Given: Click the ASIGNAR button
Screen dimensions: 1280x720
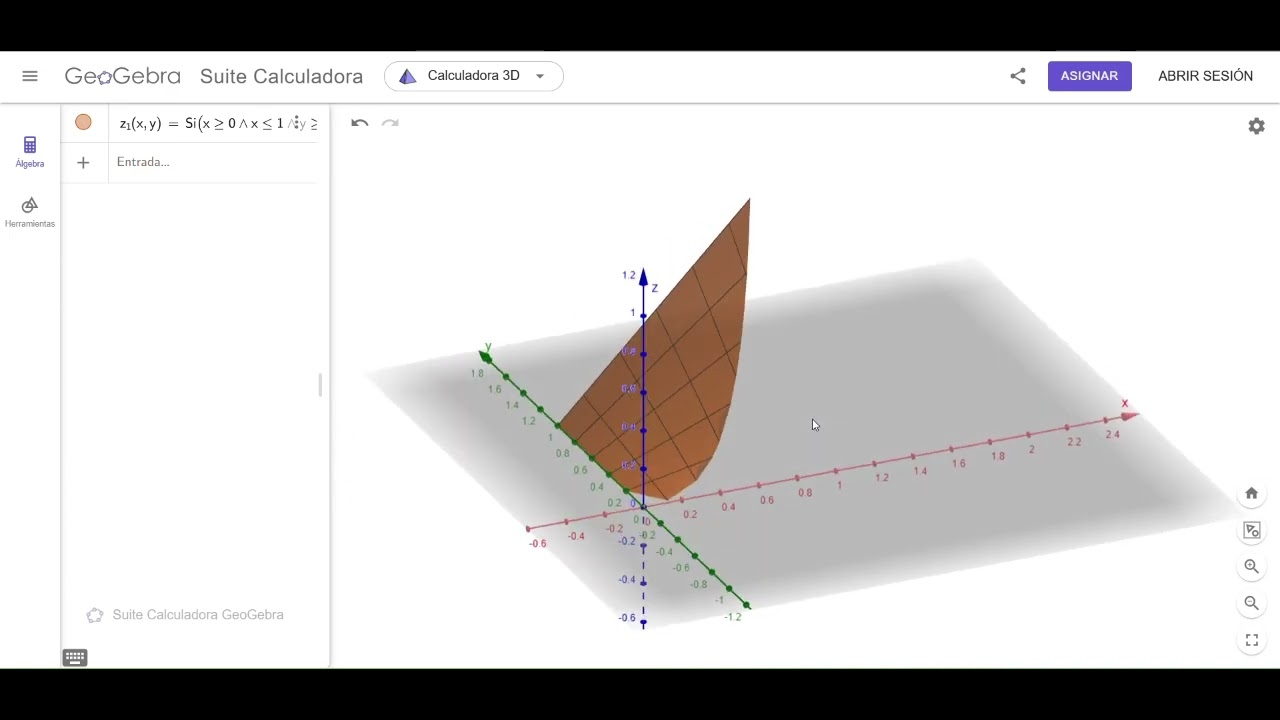Looking at the screenshot, I should coord(1089,76).
